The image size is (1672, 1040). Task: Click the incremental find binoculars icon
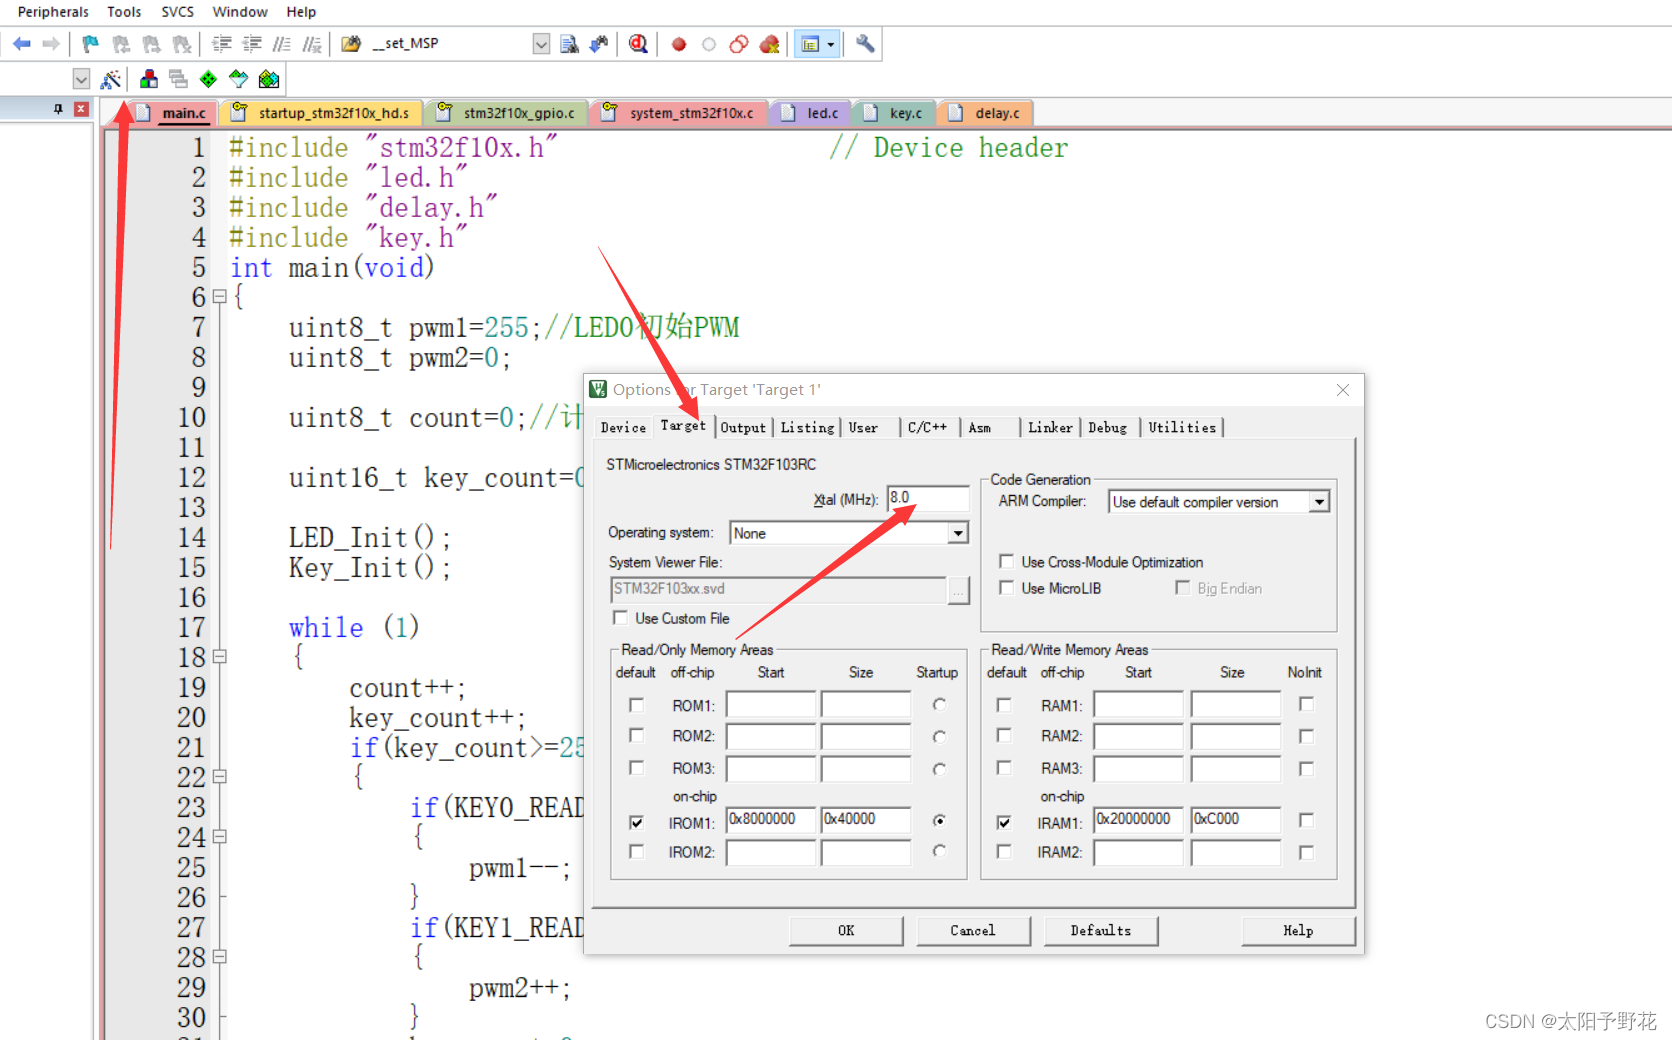(x=599, y=44)
